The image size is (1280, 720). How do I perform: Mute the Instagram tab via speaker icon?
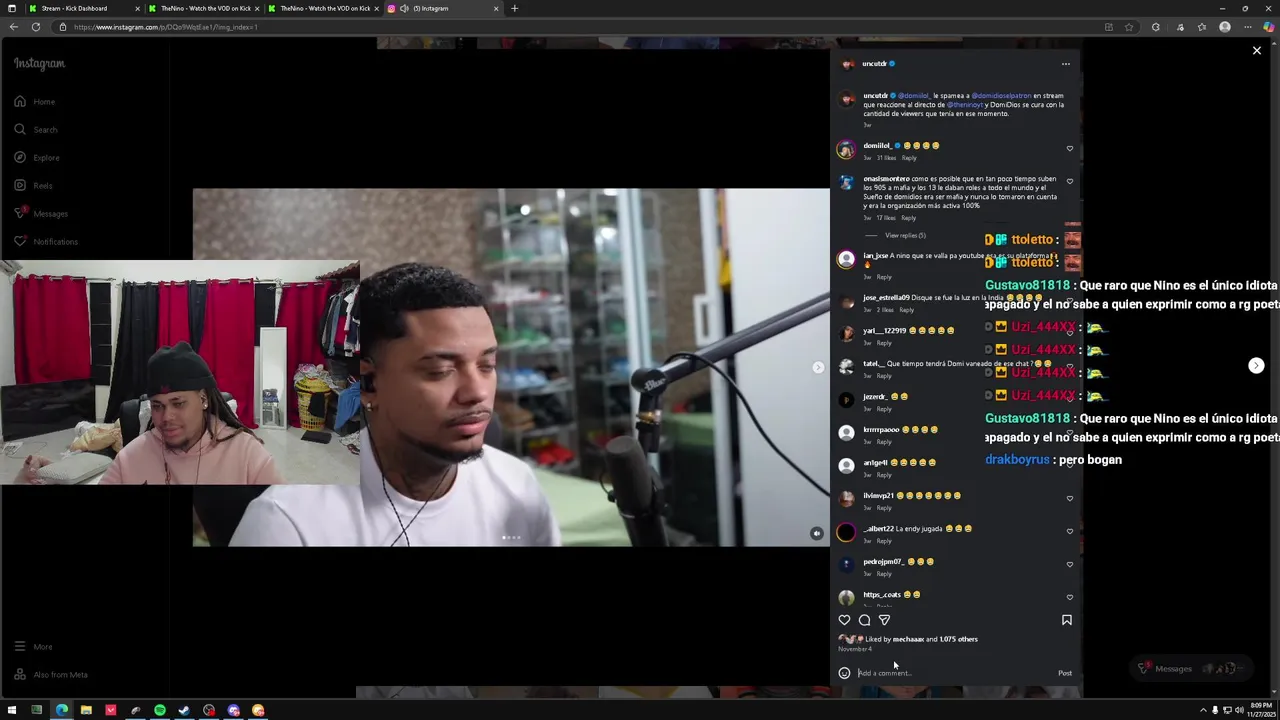(404, 8)
